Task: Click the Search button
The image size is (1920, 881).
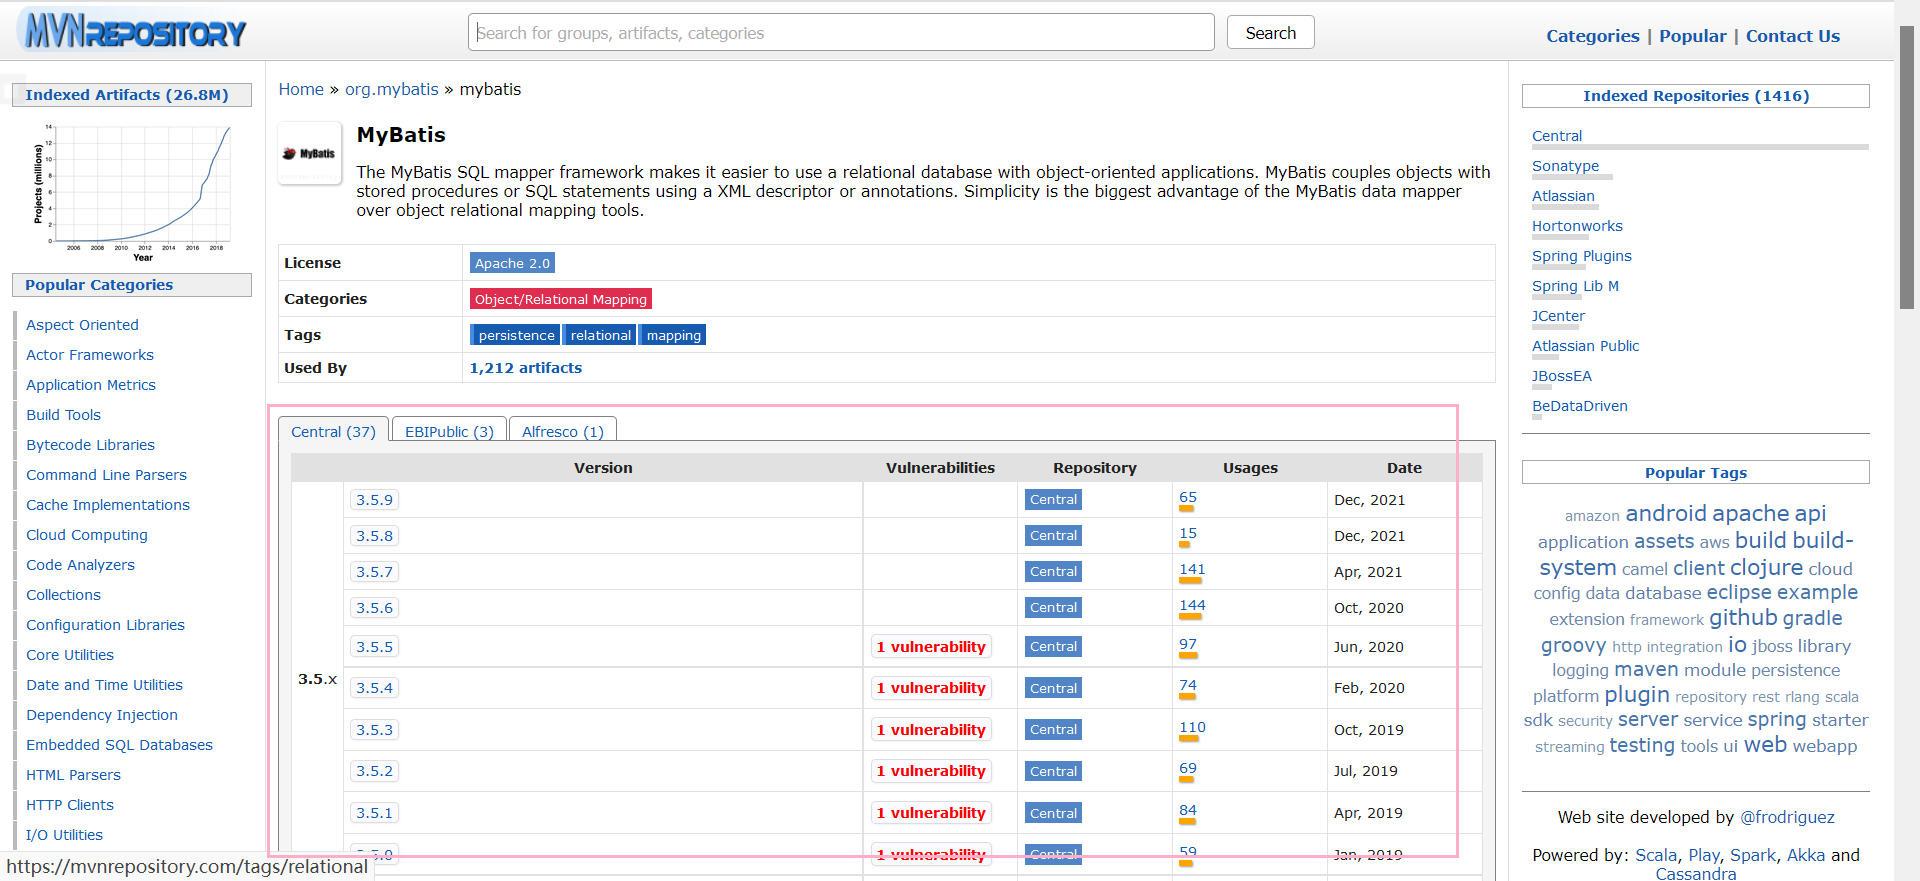Action: click(1270, 33)
